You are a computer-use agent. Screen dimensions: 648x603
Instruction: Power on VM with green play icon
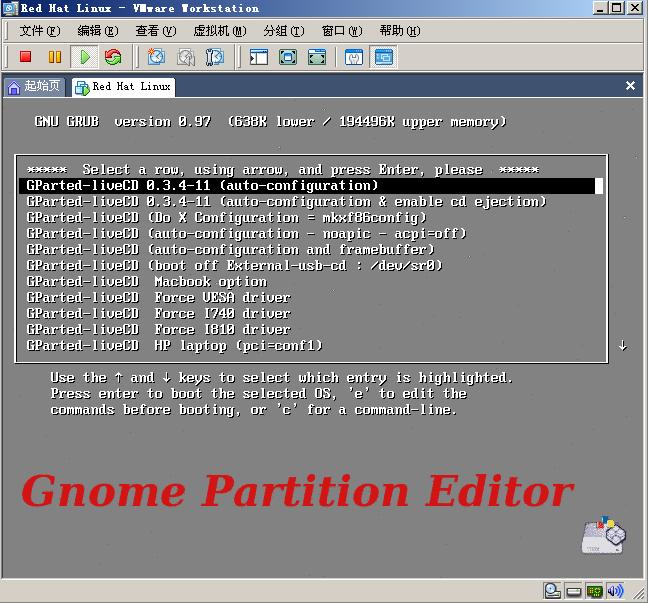85,57
